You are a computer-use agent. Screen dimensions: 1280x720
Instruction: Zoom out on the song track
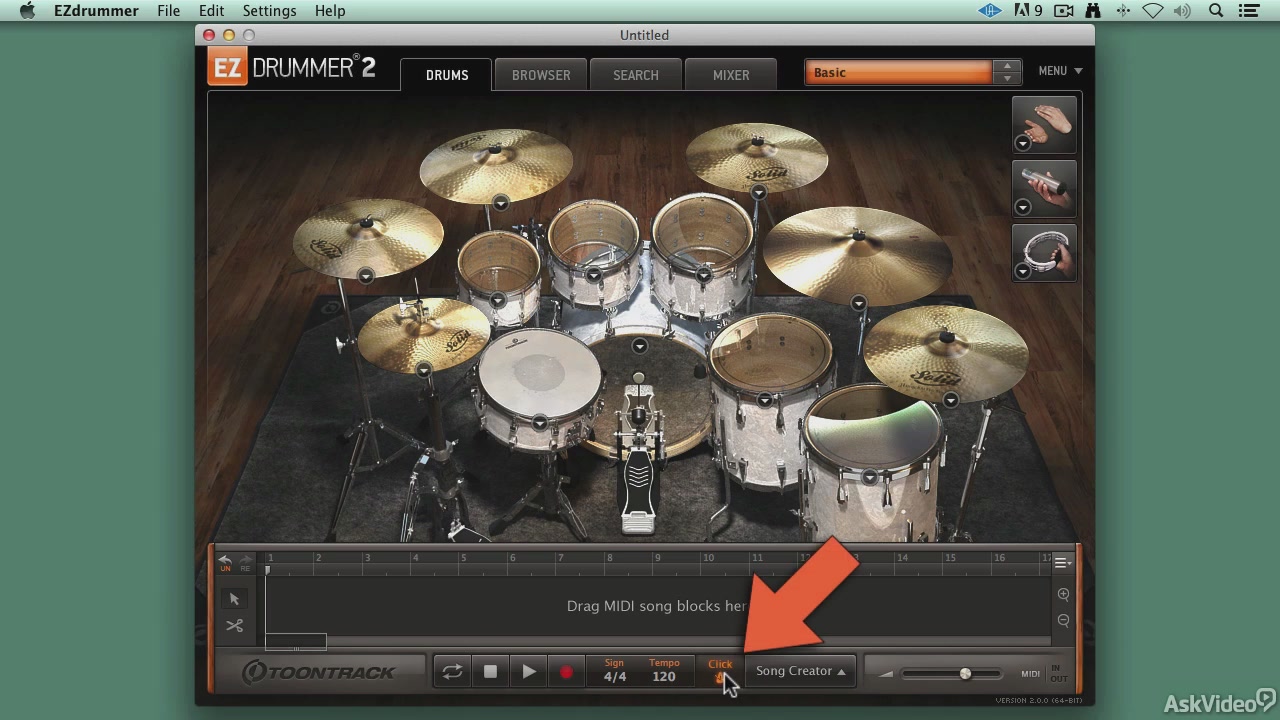[1063, 621]
